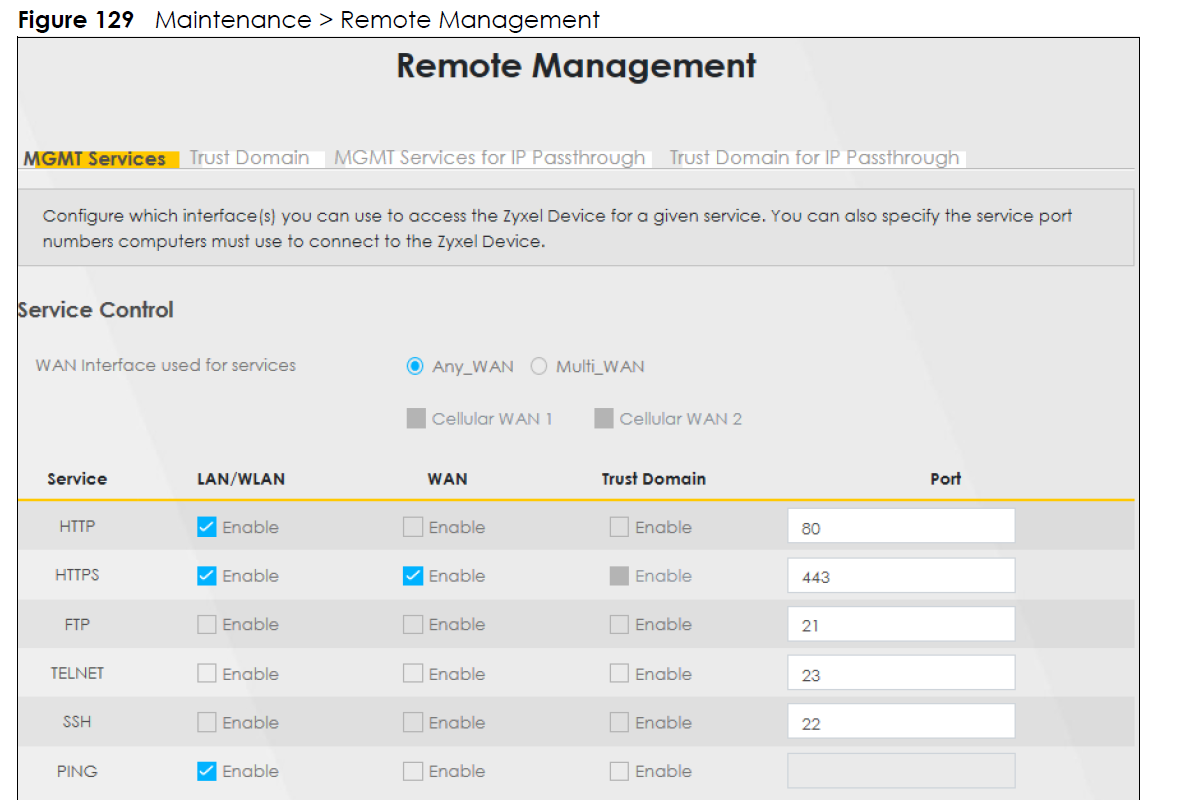Uncheck HTTPS WAN Enable checkbox

pyautogui.click(x=413, y=576)
